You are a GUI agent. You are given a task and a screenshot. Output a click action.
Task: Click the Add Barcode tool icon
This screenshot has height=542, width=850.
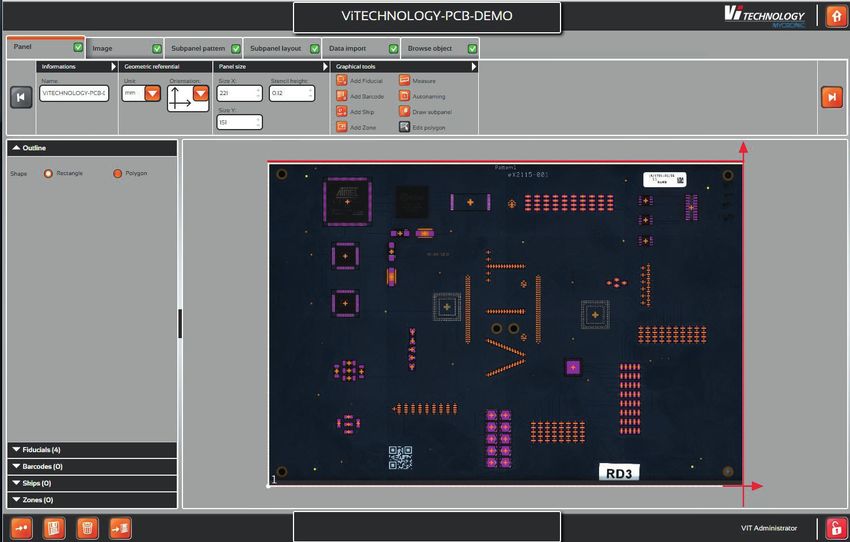[x=342, y=96]
